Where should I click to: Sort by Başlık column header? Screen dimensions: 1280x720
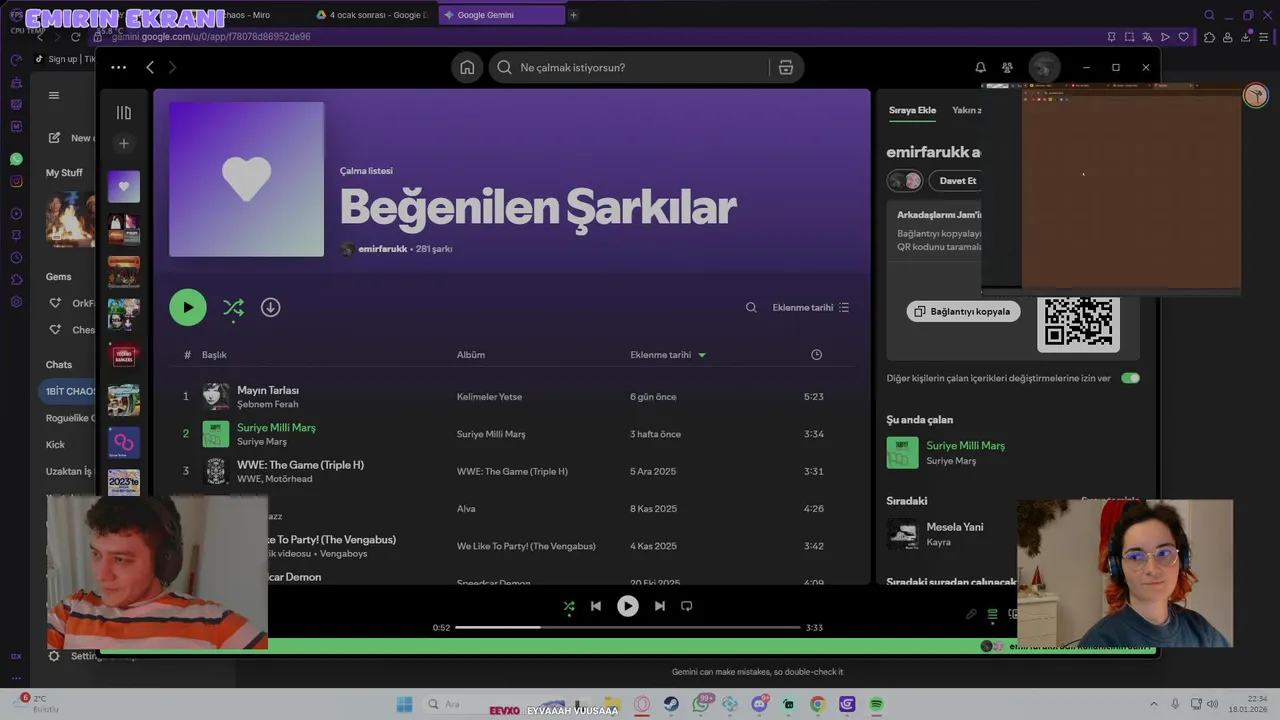[214, 355]
